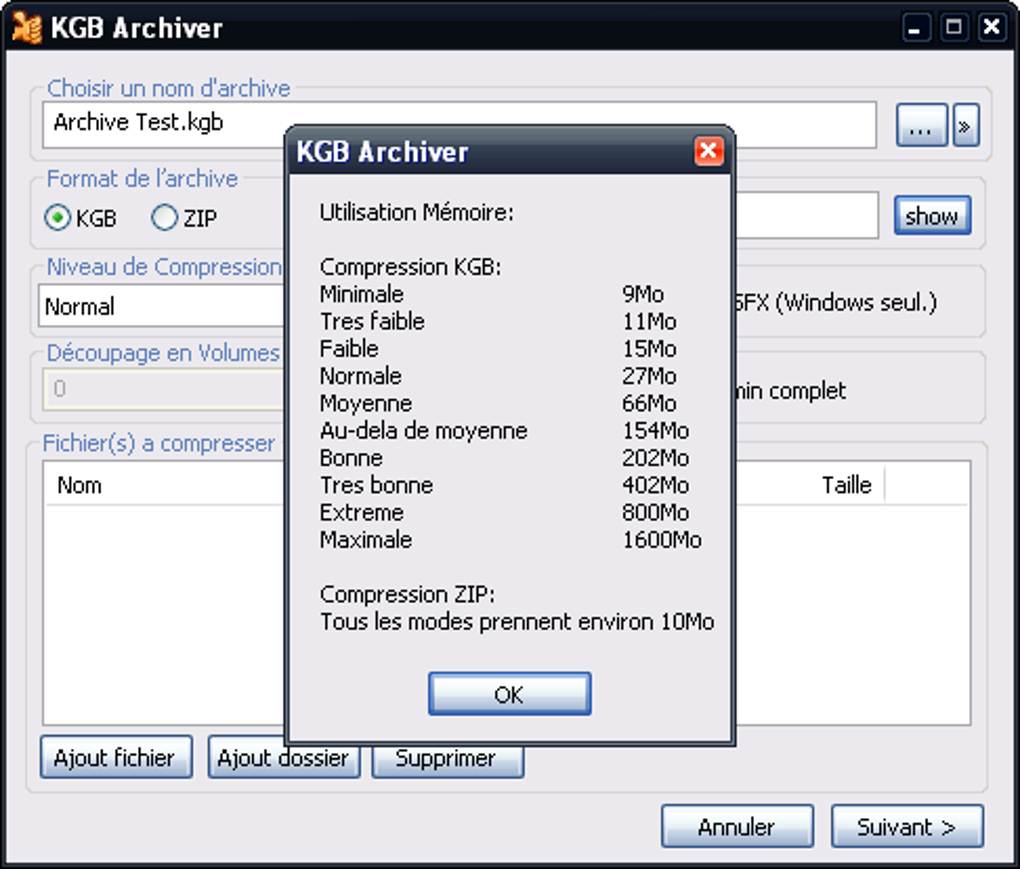Click Supprimer button
The width and height of the screenshot is (1020, 869).
[x=448, y=761]
